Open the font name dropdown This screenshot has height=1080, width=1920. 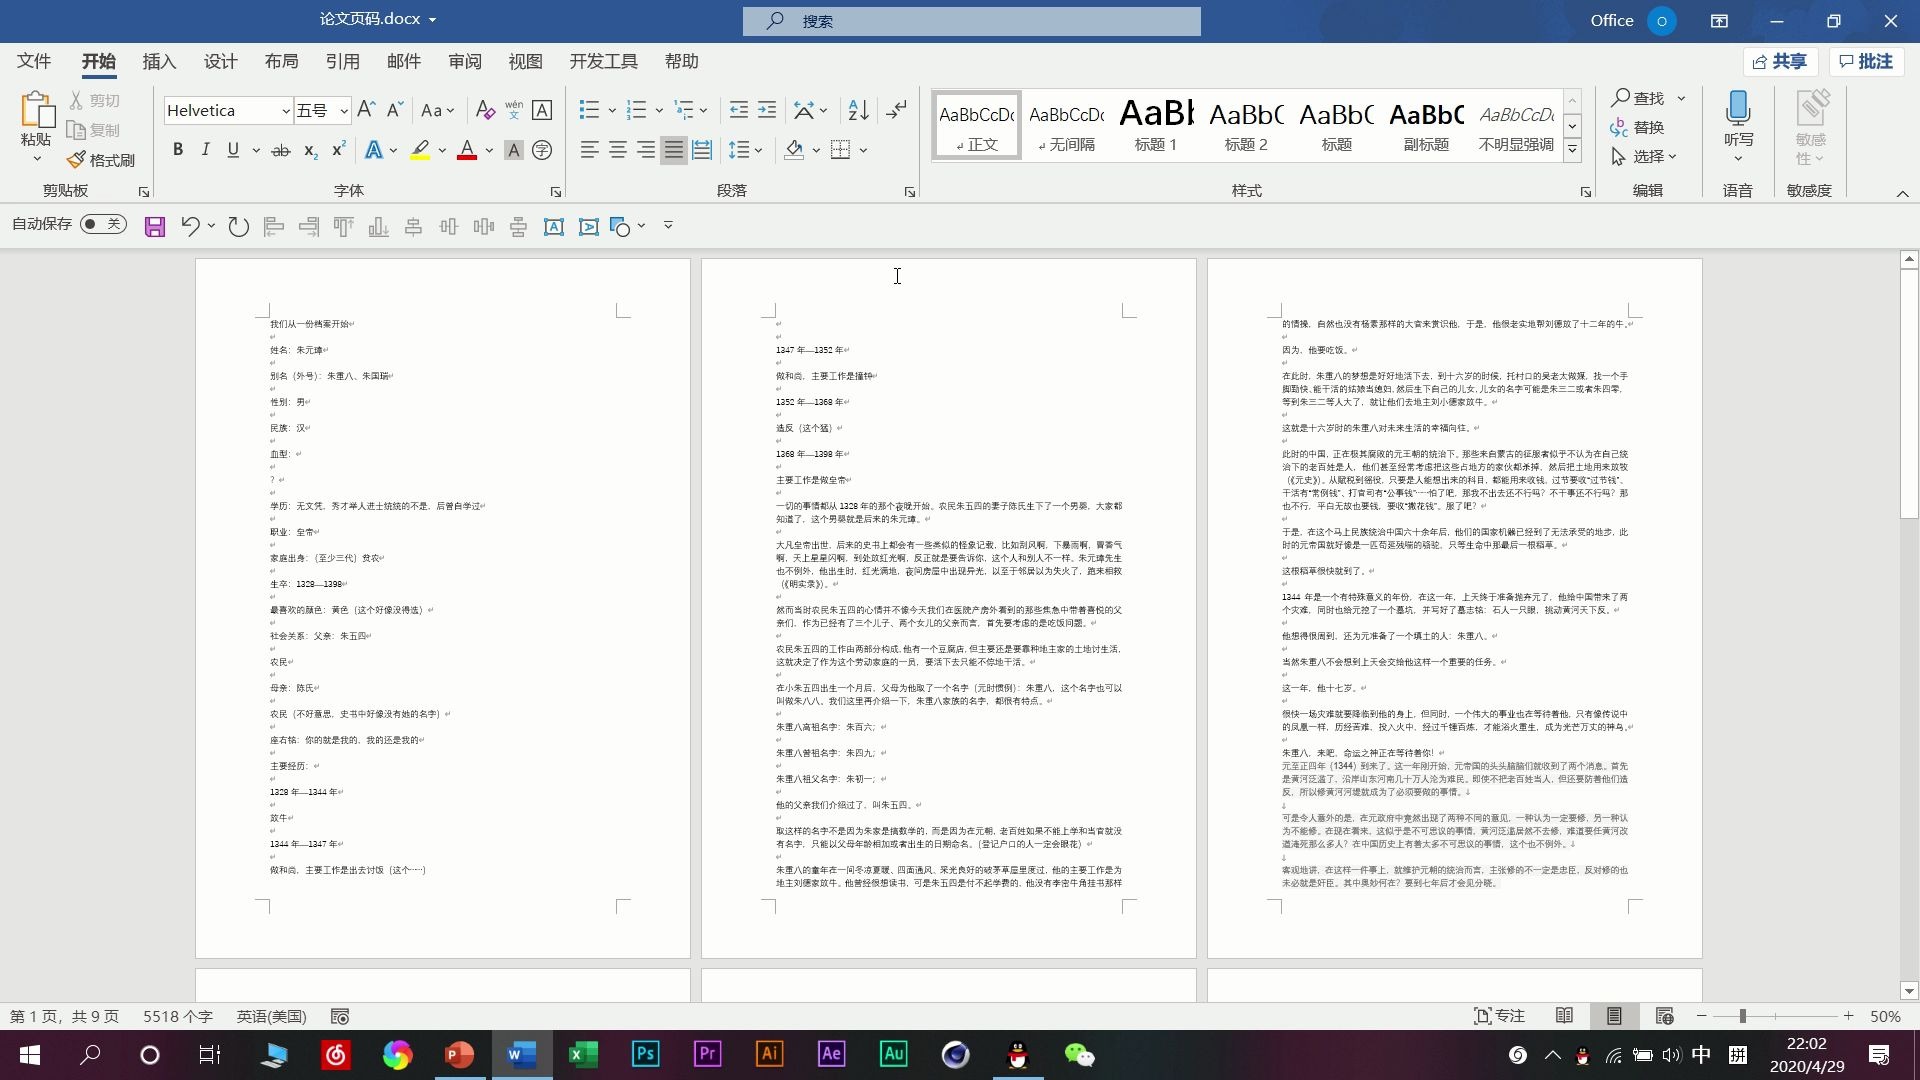tap(285, 111)
